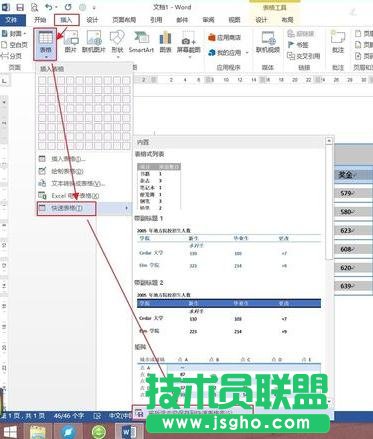Select the 表格式列表 tabular list preview
This screenshot has height=439, width=373.
[159, 186]
